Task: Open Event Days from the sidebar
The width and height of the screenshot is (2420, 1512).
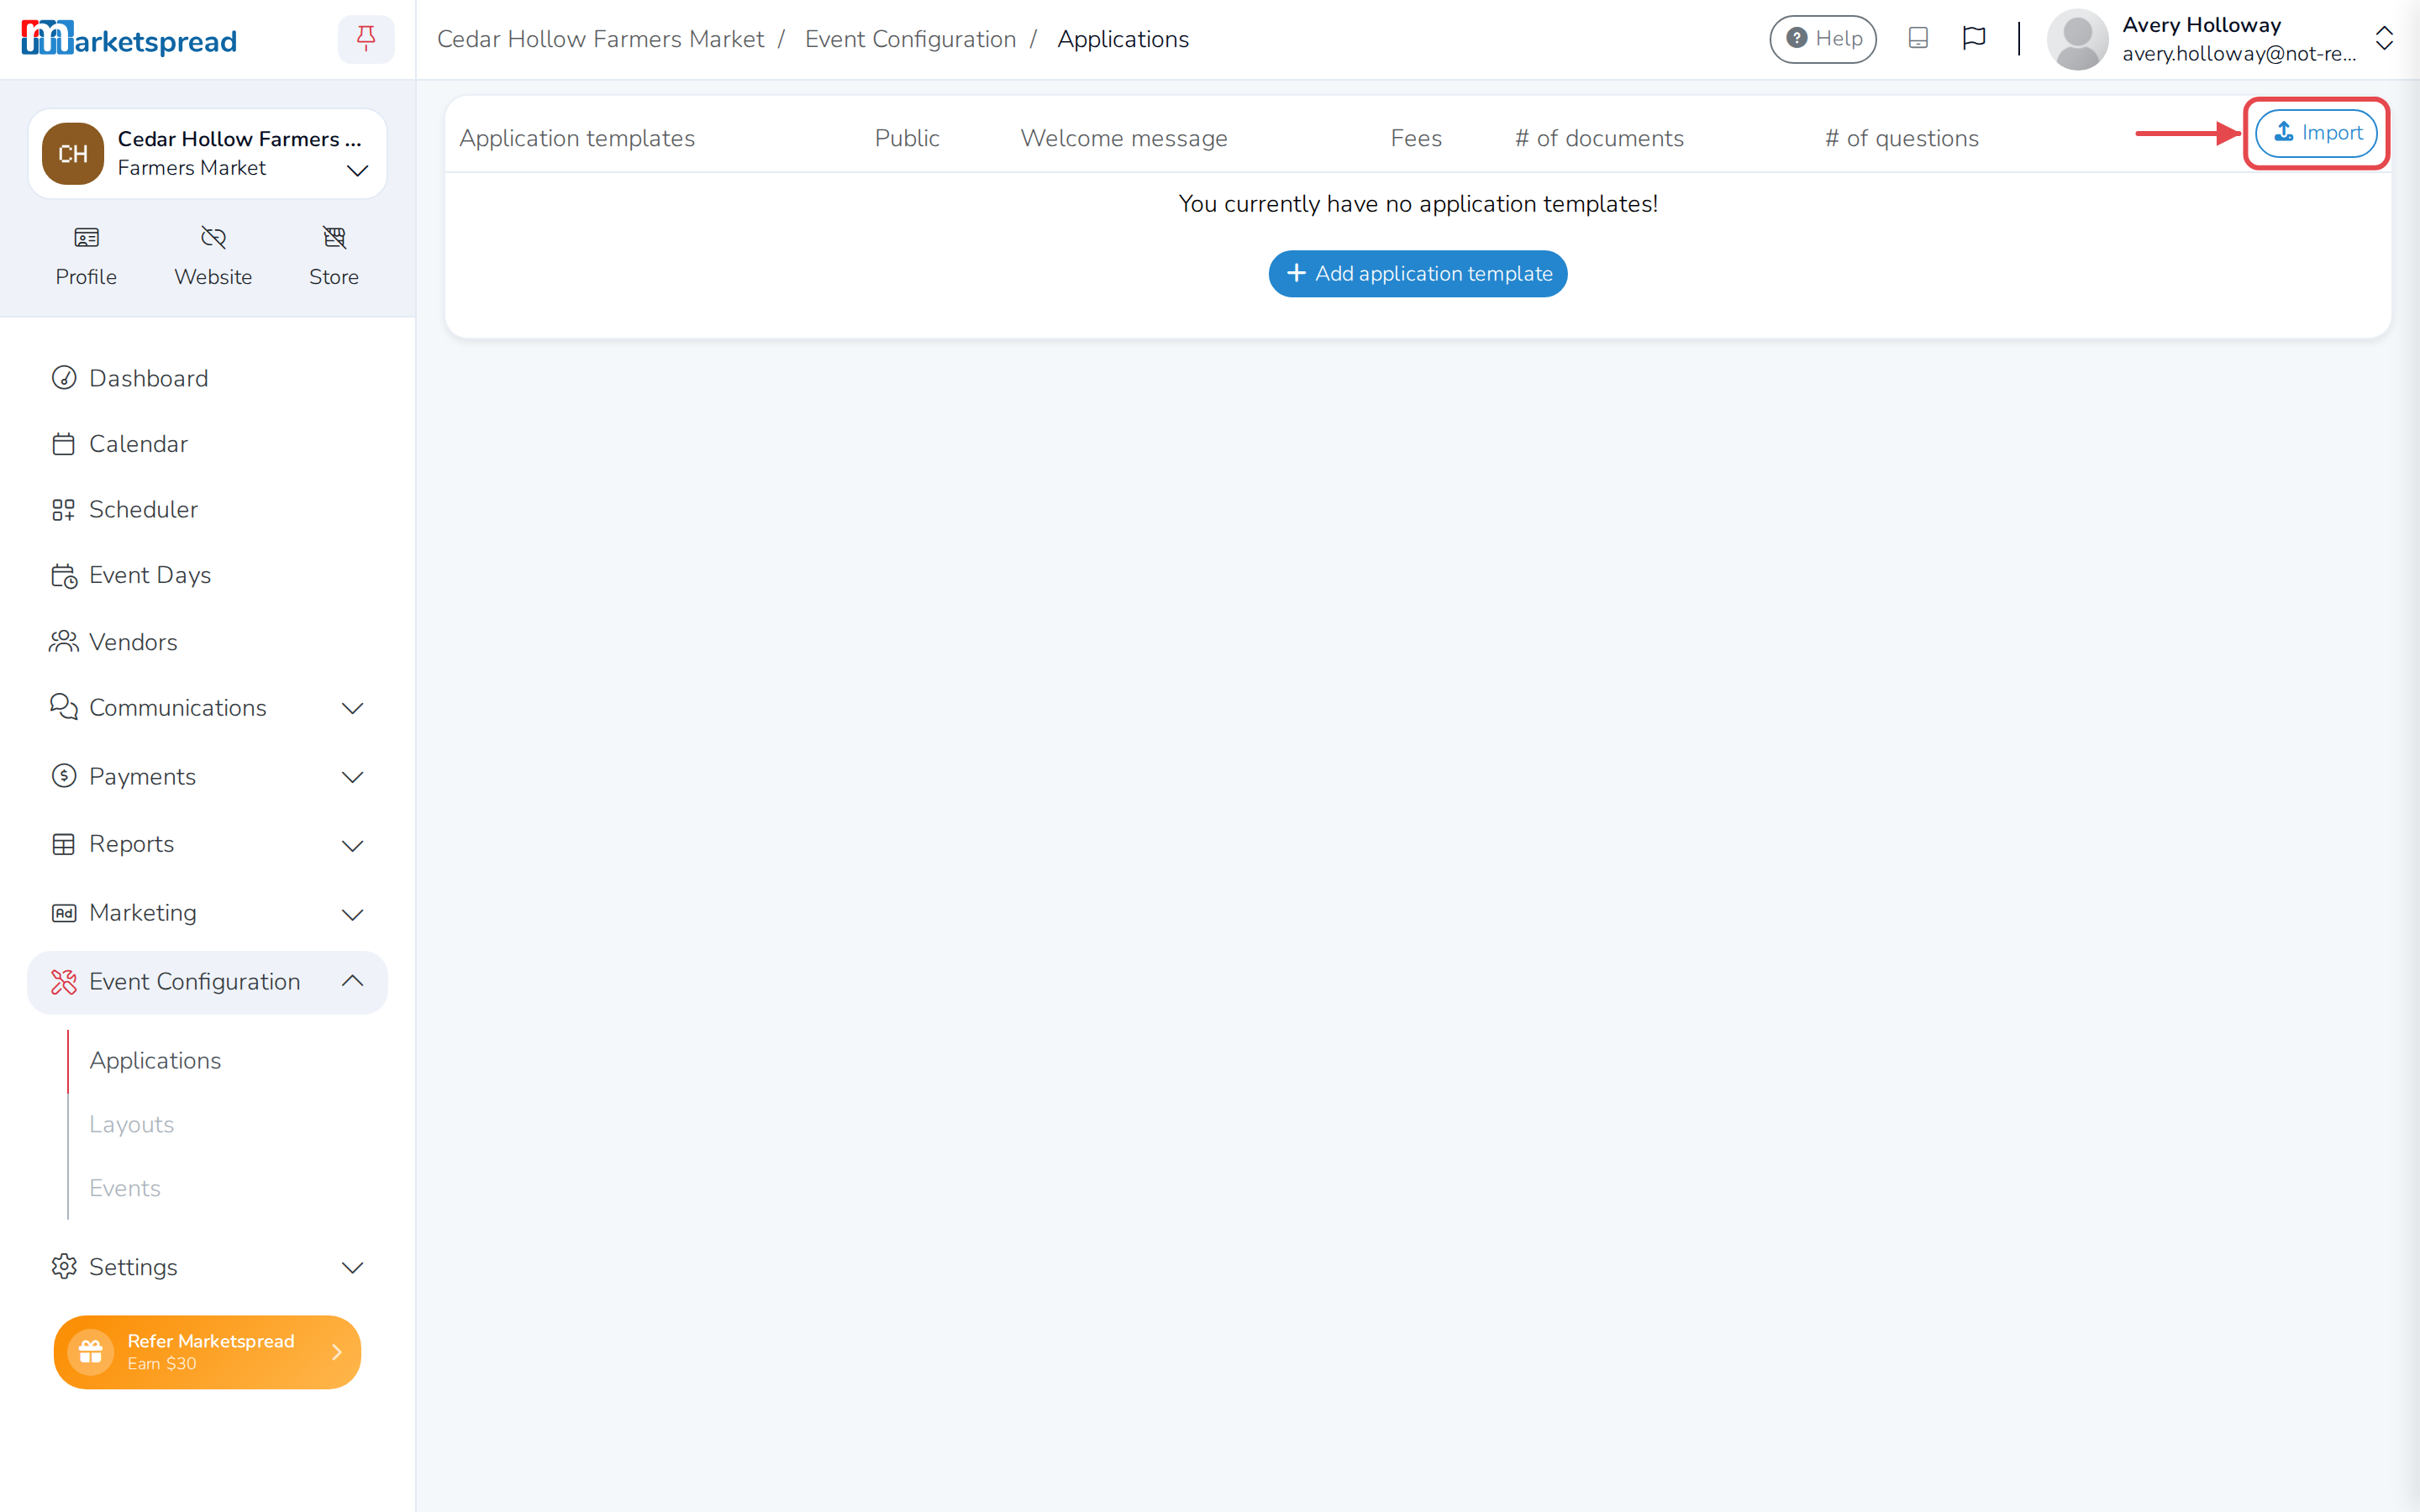Action: point(207,575)
